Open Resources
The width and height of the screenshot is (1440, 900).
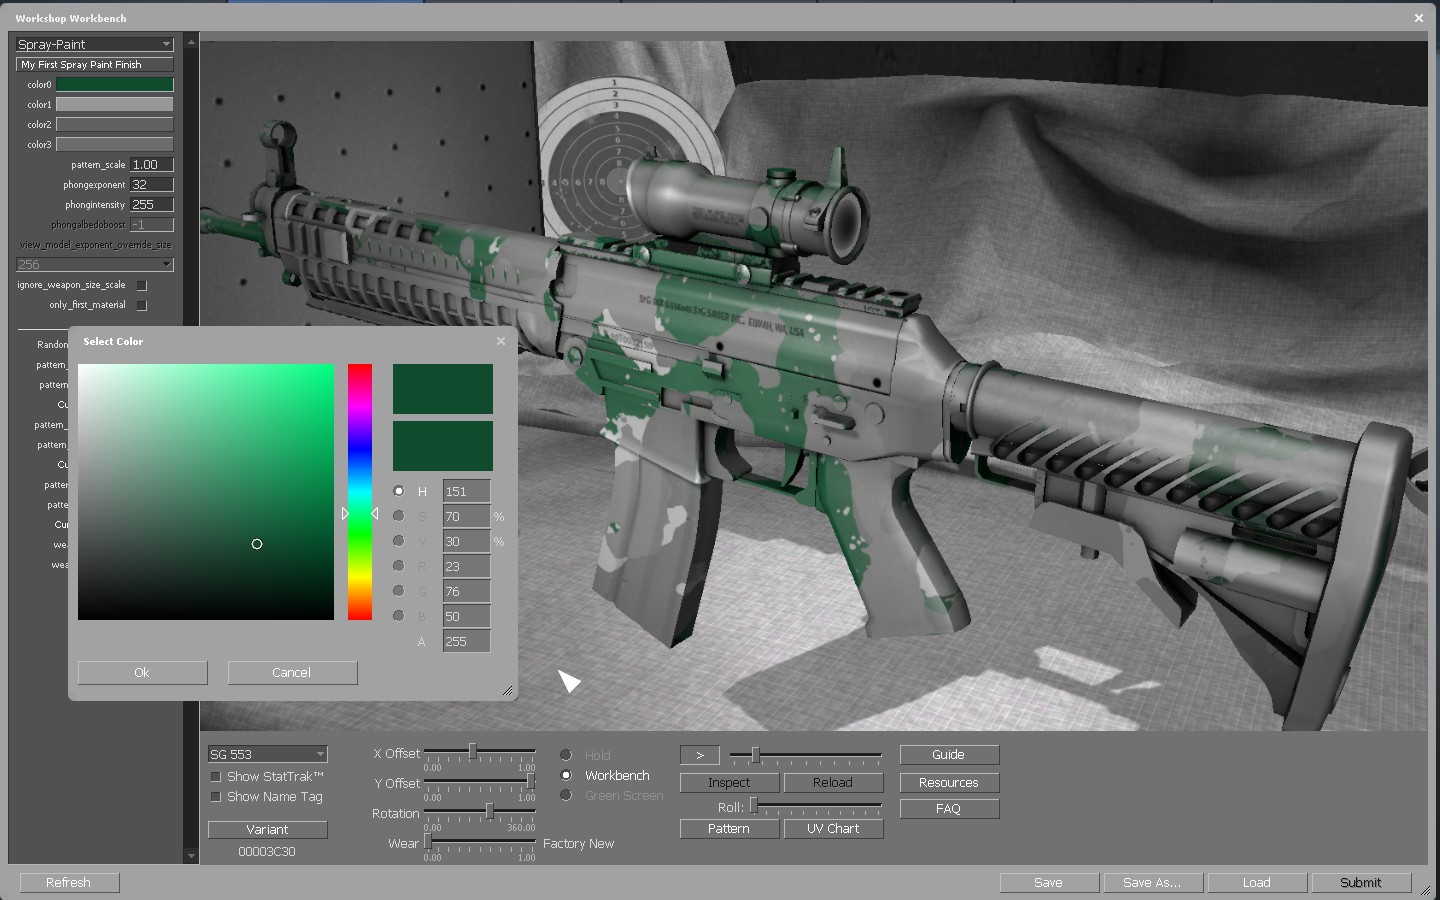point(949,783)
